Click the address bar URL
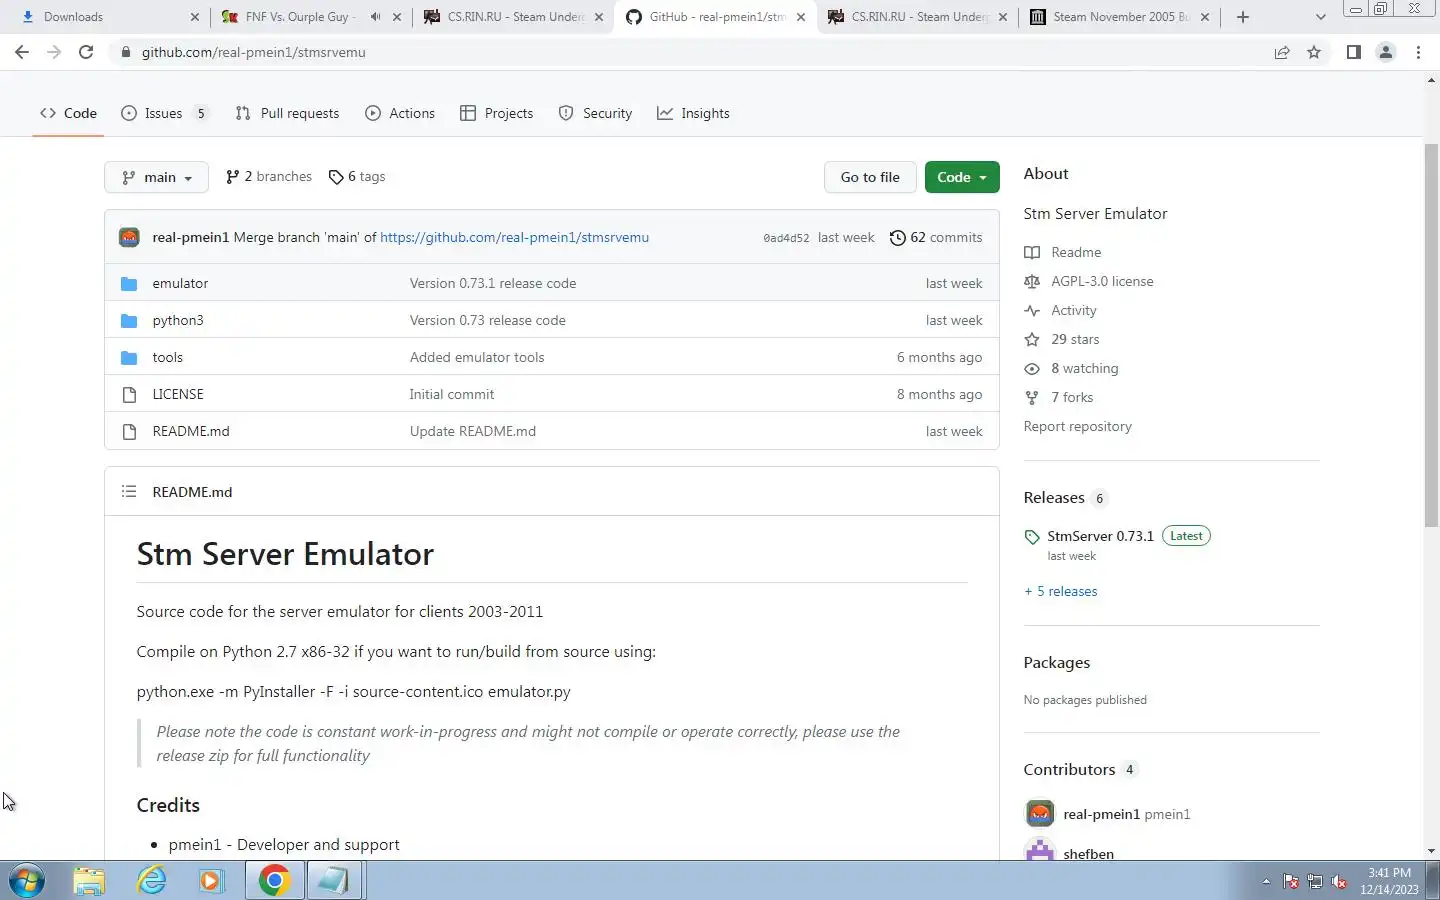This screenshot has height=900, width=1440. pos(253,52)
